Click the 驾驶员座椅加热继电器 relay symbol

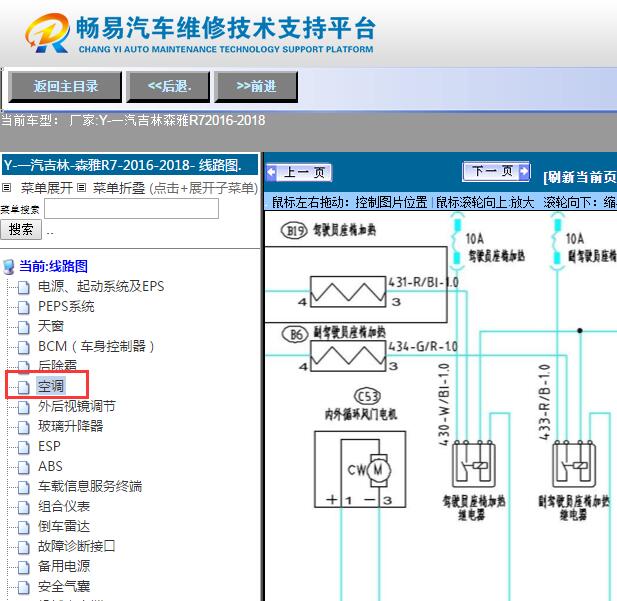tap(473, 464)
